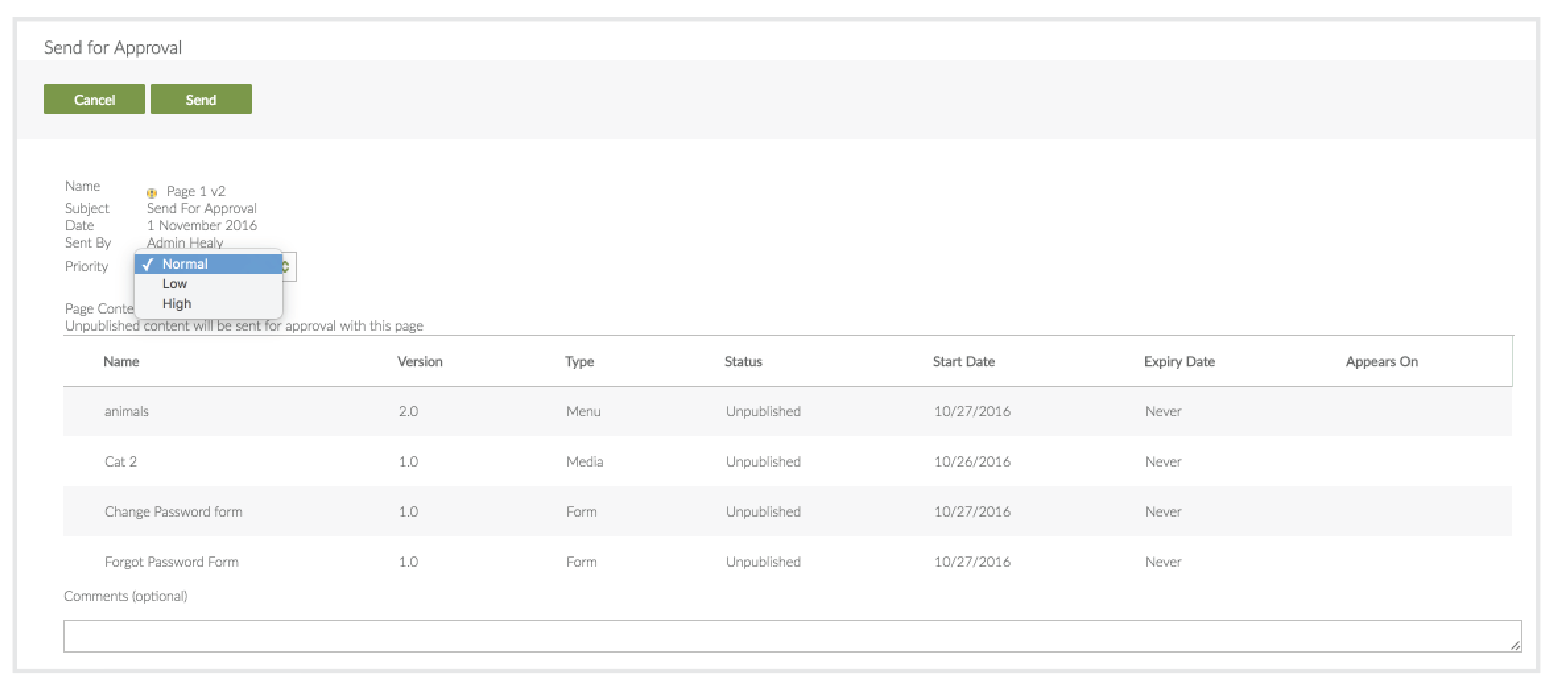Select the Change Password form row
Viewport: 1552px width, 690px height.
(x=173, y=512)
